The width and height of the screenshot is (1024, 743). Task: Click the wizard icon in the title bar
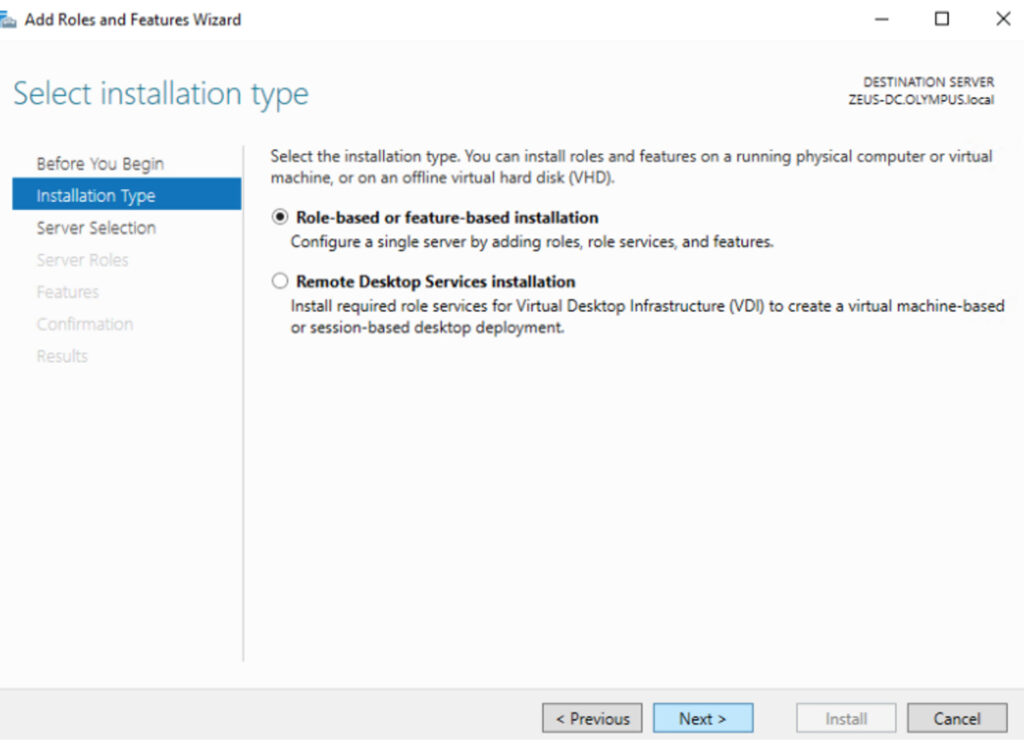[9, 20]
